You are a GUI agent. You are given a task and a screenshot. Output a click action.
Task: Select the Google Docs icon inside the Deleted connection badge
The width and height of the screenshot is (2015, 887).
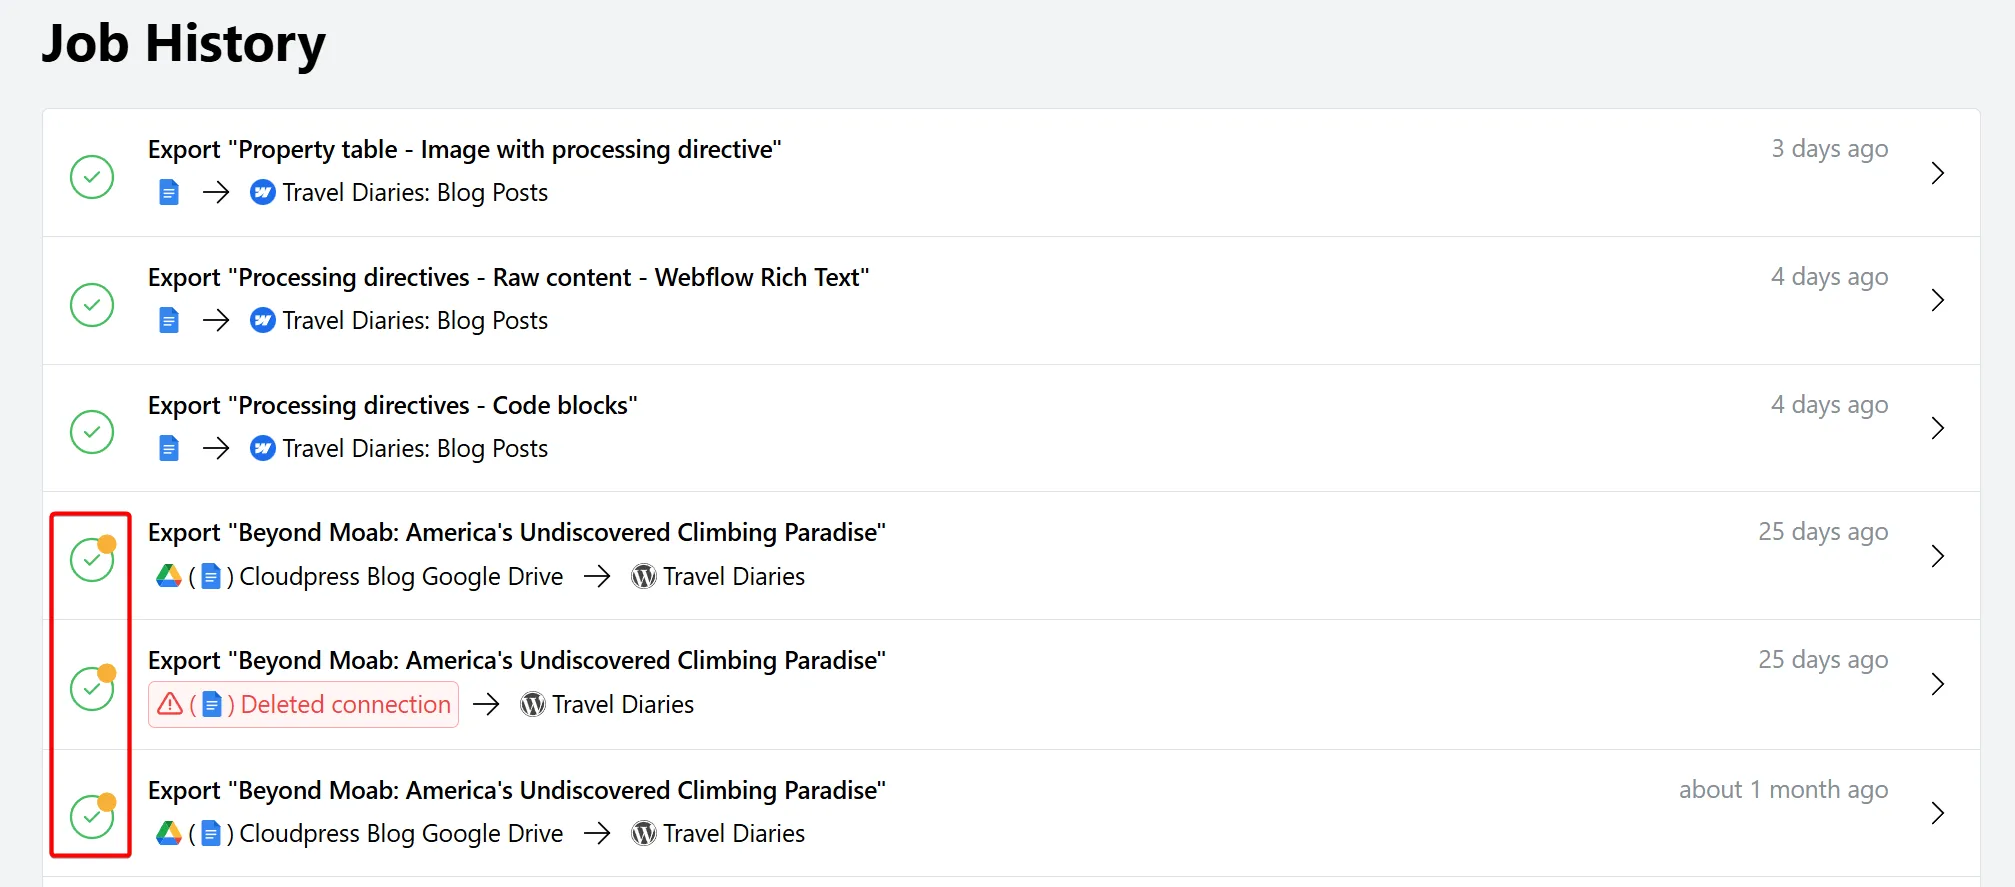click(211, 704)
